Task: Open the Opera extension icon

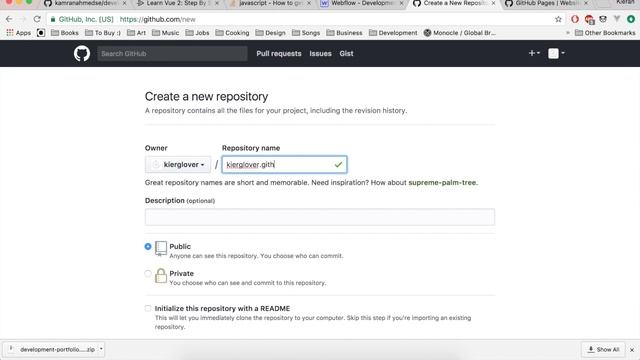Action: pos(575,19)
